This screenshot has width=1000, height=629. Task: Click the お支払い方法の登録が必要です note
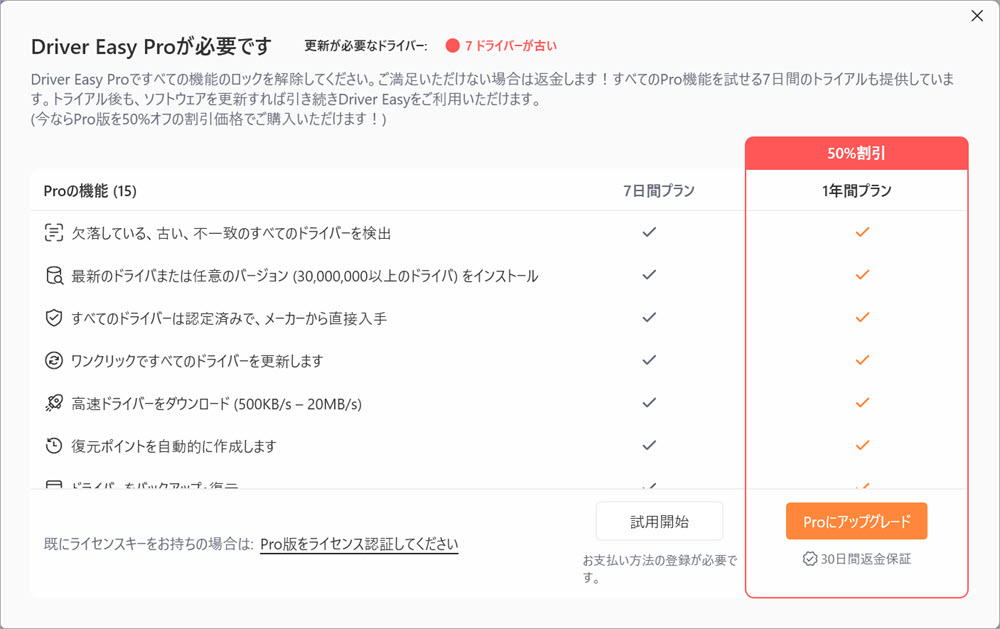[x=659, y=569]
